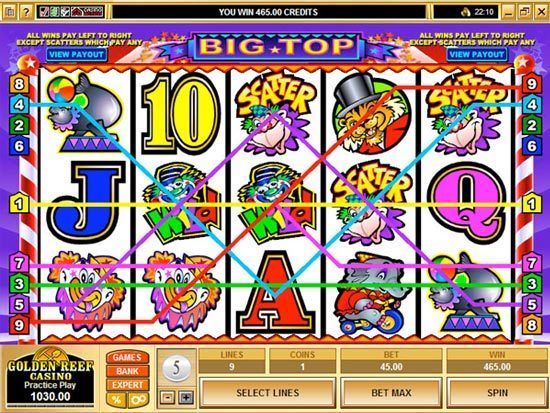The width and height of the screenshot is (550, 413).
Task: Toggle payline 1 marker on left
Action: tap(19, 204)
